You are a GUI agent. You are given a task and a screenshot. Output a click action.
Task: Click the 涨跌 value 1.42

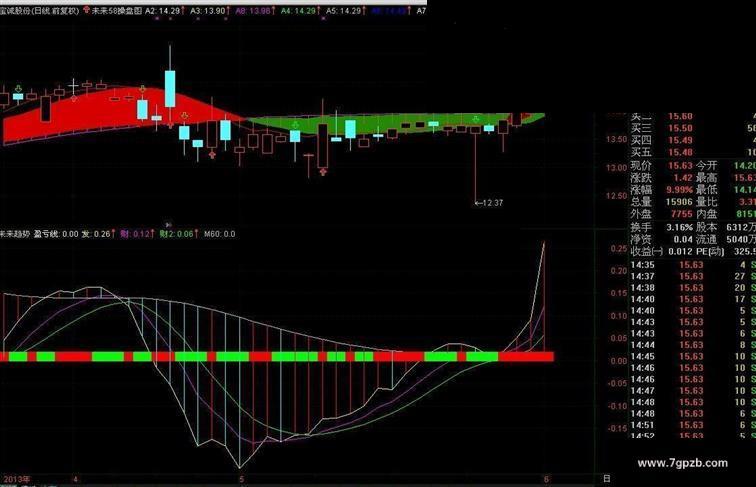683,178
